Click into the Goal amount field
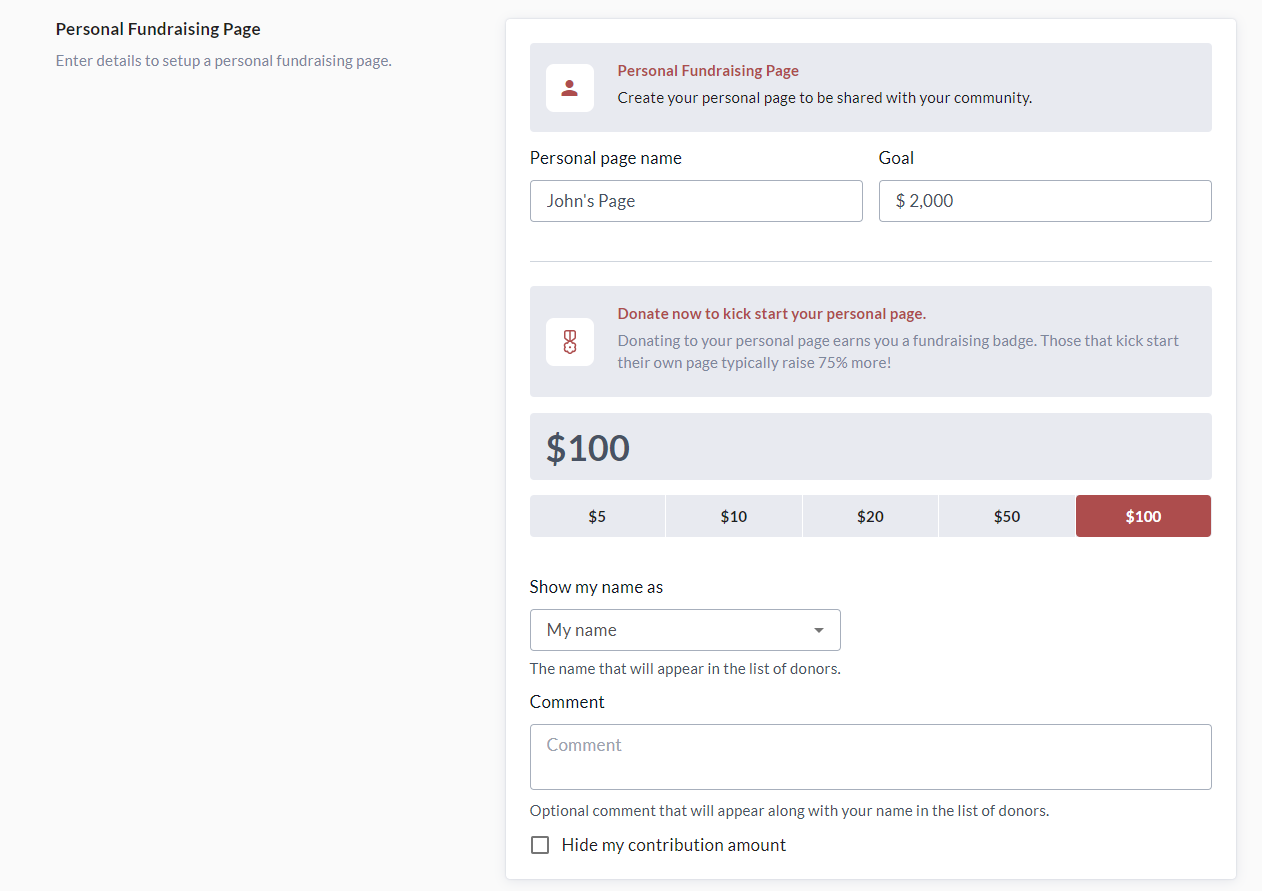This screenshot has width=1262, height=891. (x=1045, y=201)
